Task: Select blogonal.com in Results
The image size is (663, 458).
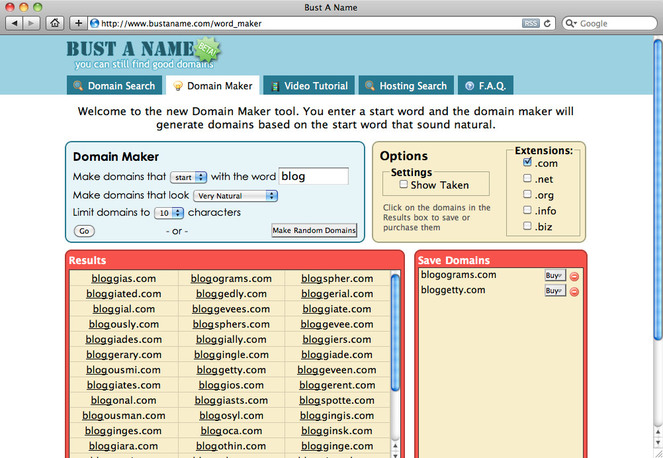Action: [x=123, y=400]
